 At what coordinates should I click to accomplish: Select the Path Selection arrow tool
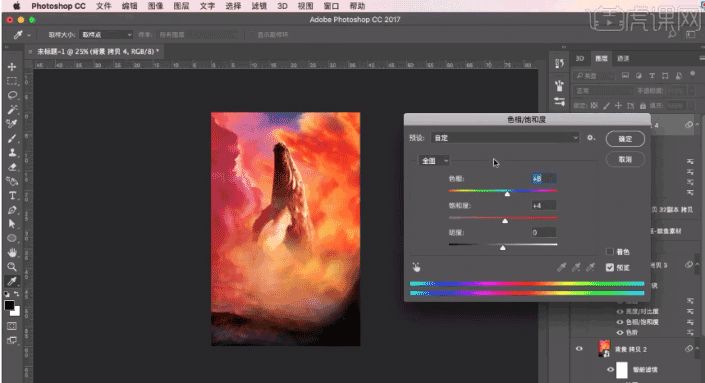(12, 224)
